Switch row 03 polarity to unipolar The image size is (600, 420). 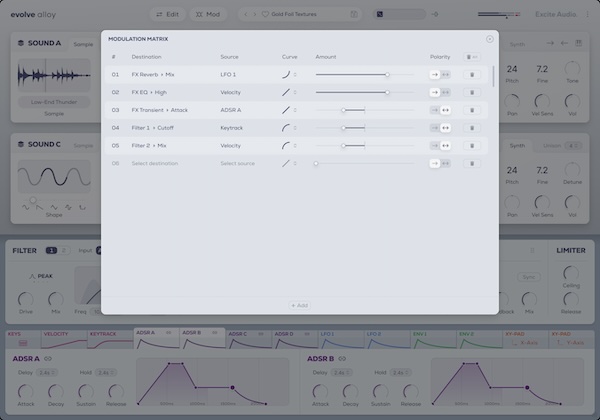[435, 110]
